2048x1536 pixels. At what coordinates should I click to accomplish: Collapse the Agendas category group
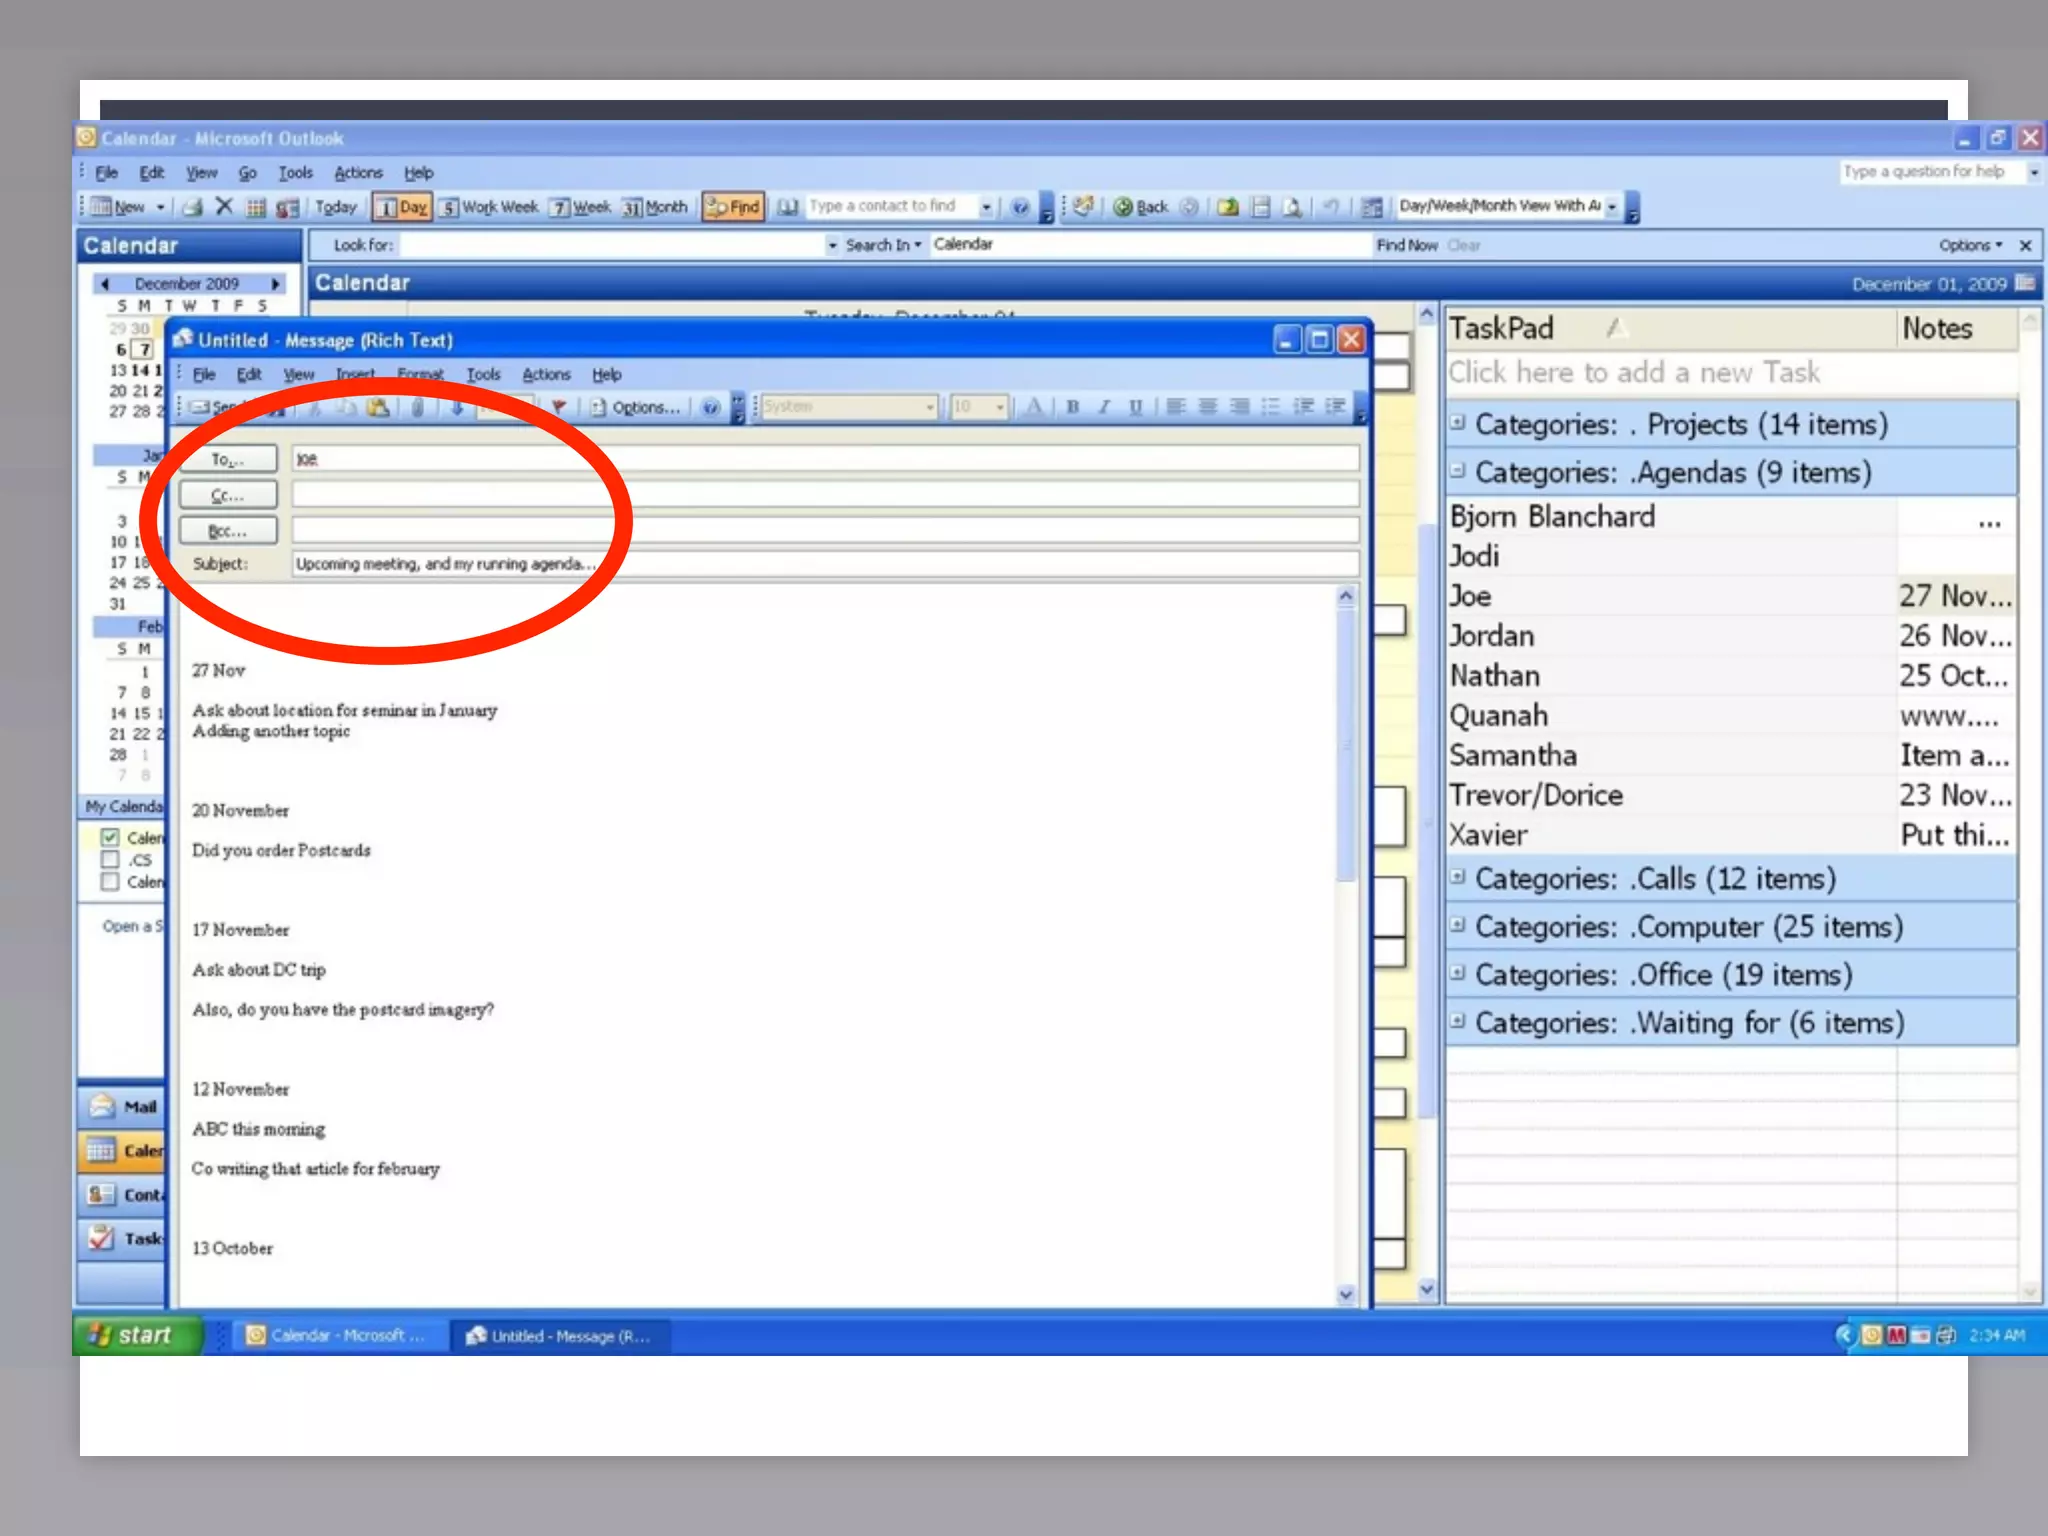(x=1458, y=470)
